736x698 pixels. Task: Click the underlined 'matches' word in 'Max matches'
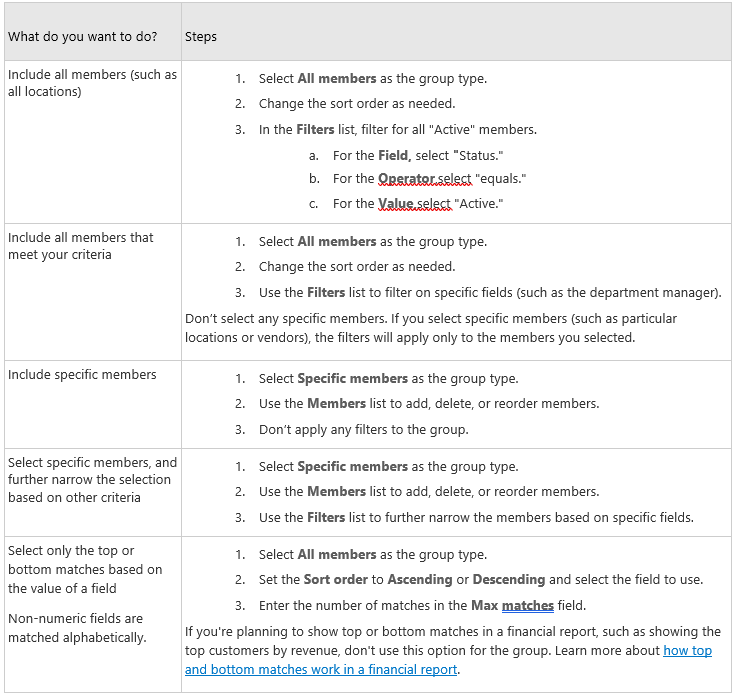527,606
